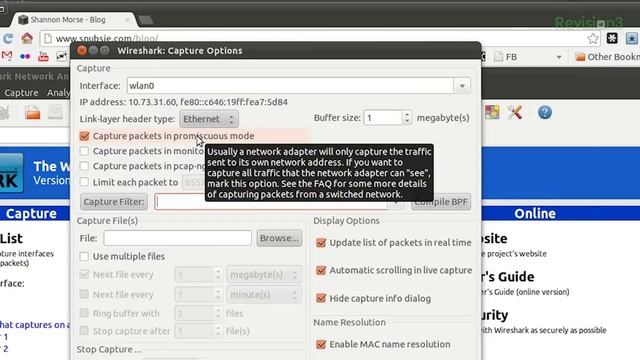
Task: Open capture file via Wireshark folder icon
Action: pos(33,112)
